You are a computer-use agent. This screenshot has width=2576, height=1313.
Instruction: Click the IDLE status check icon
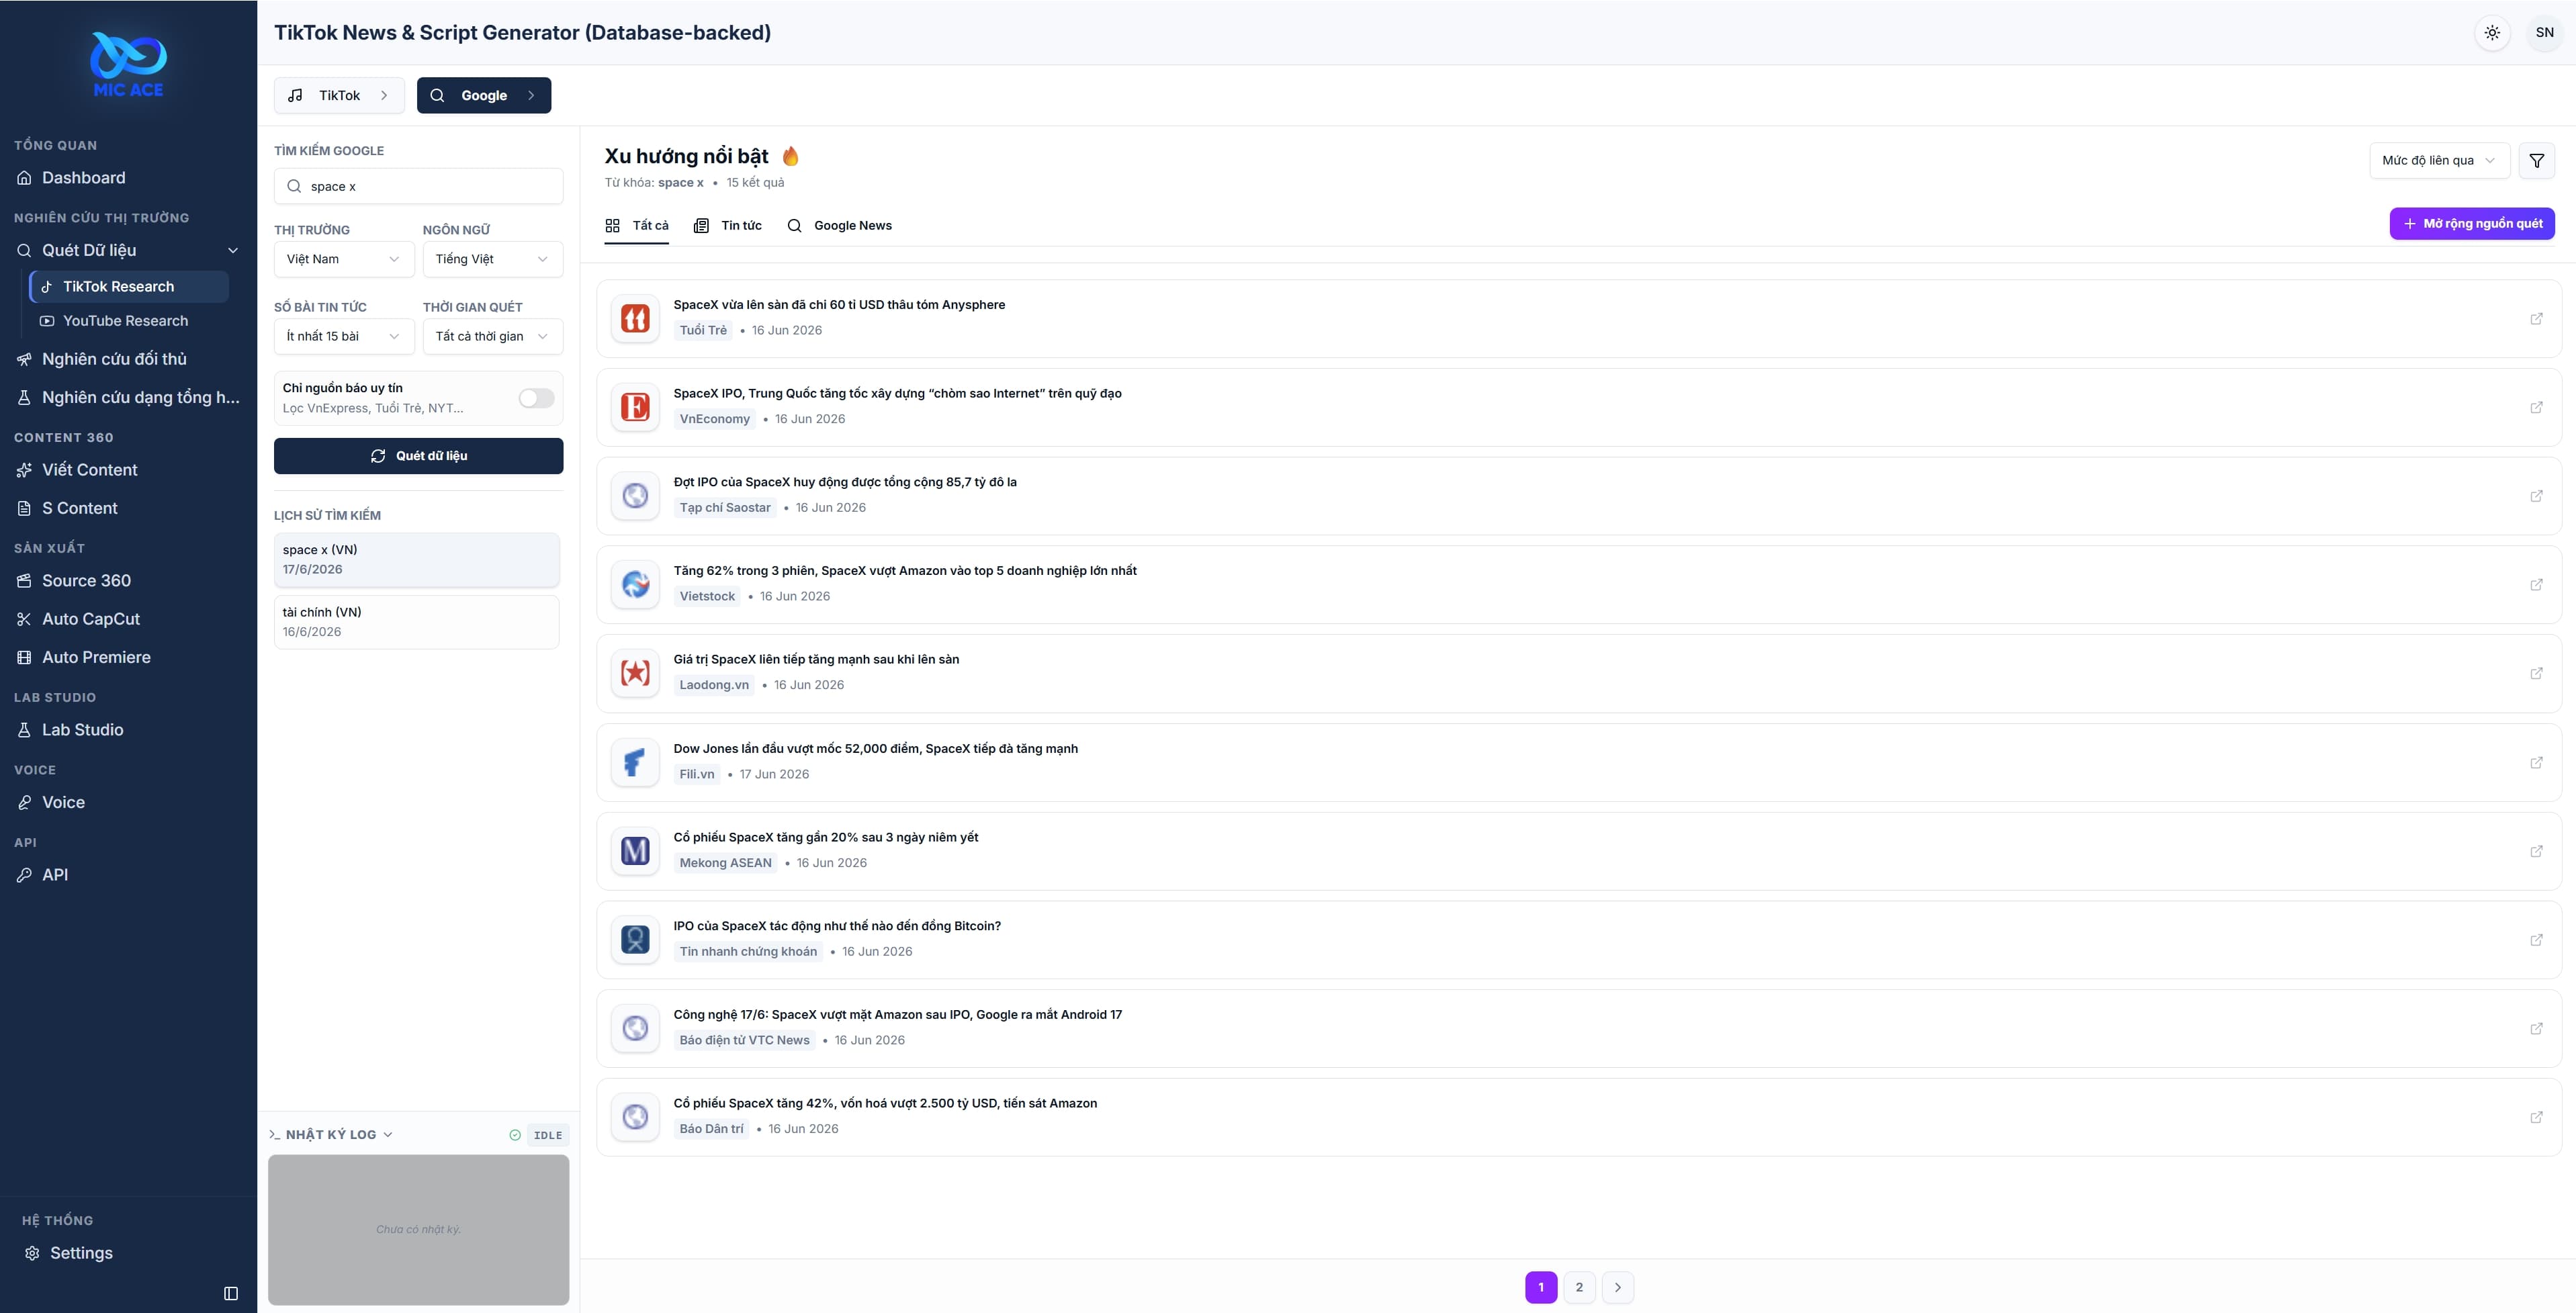pos(515,1135)
